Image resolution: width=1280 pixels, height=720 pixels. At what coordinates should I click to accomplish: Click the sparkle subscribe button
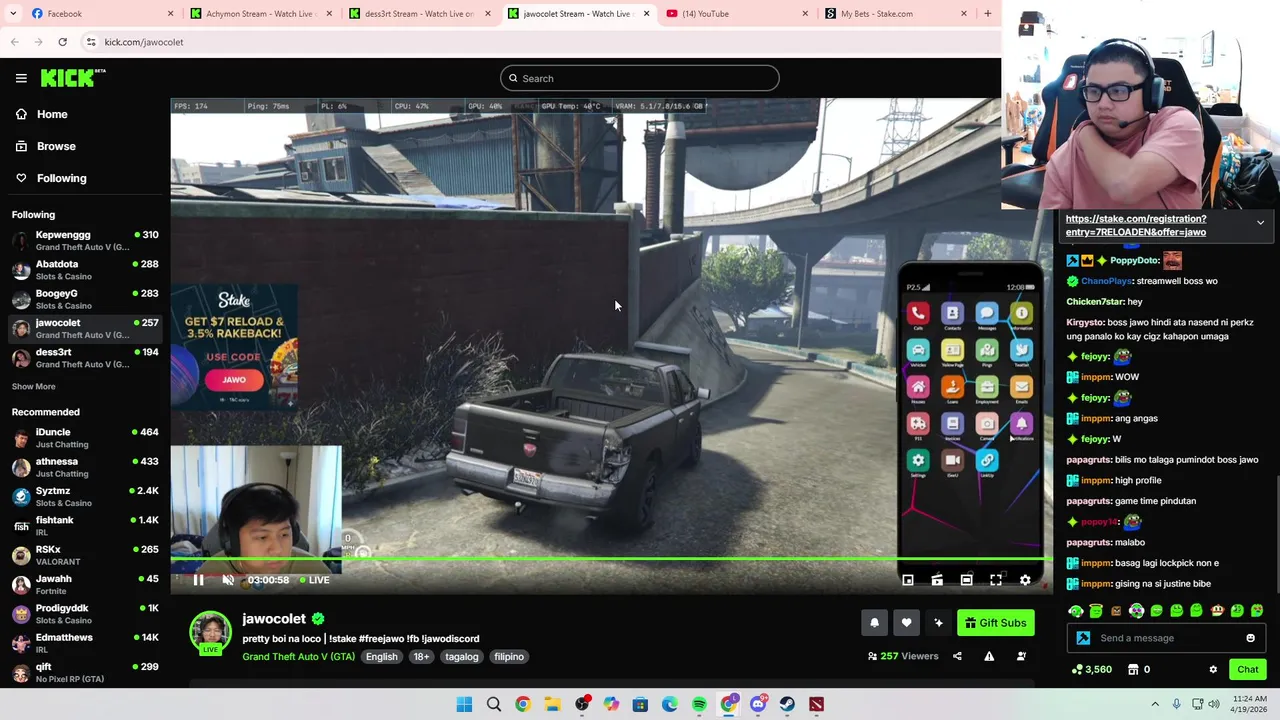[x=938, y=623]
